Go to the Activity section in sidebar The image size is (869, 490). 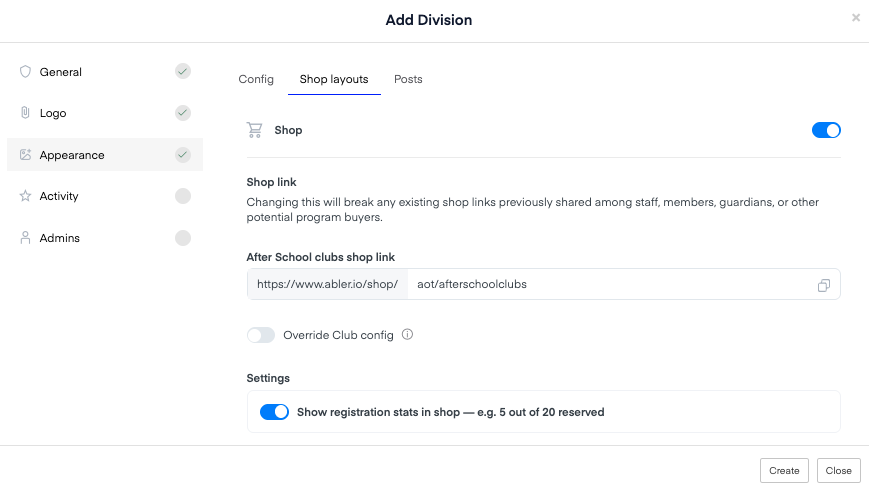point(105,196)
